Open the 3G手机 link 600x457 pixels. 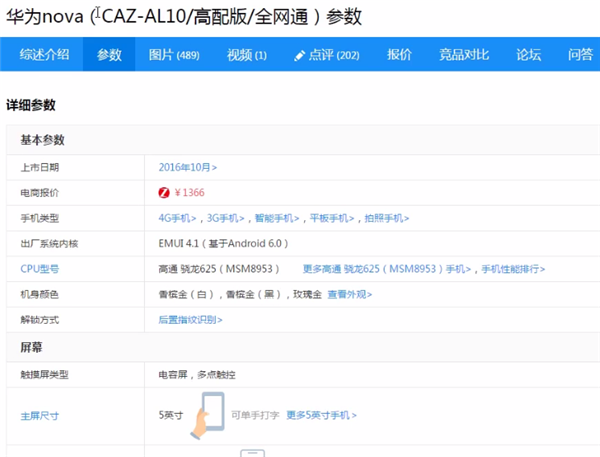(225, 218)
